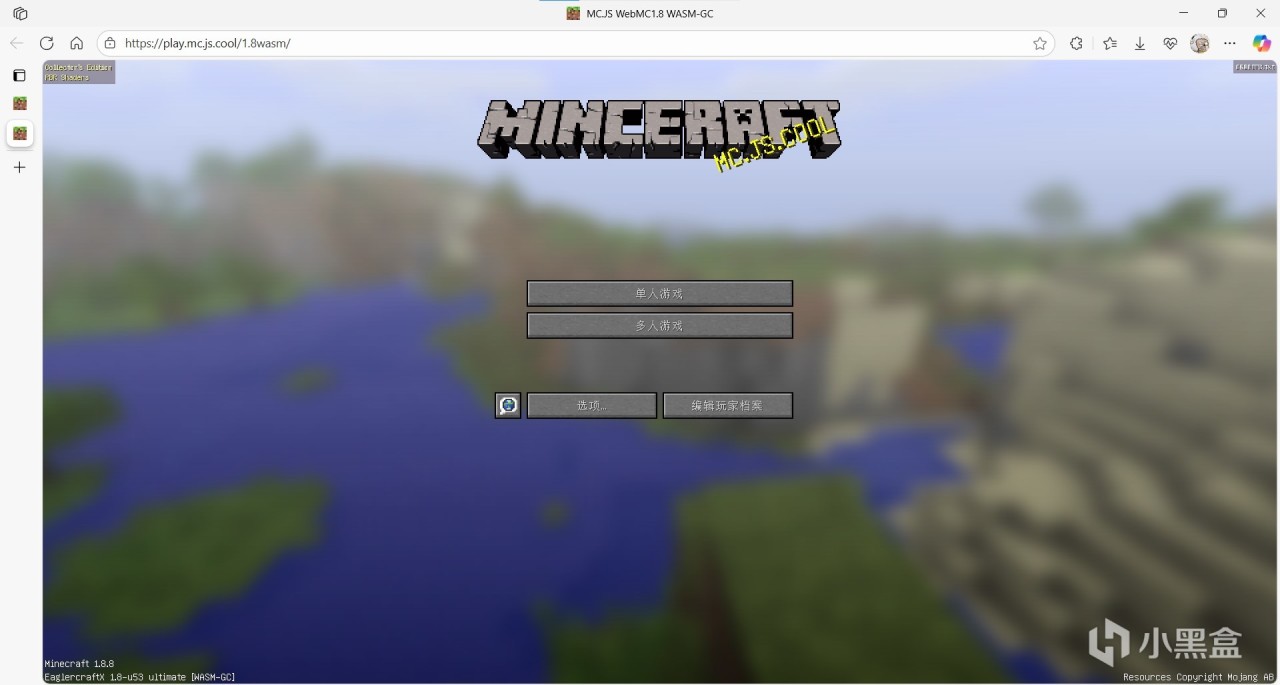
Task: Open Settings and more ellipsis menu
Action: tap(1230, 43)
